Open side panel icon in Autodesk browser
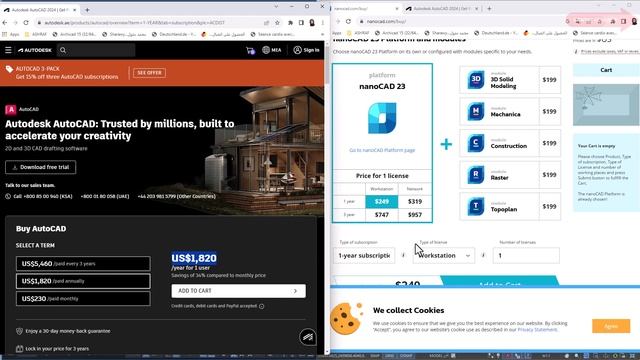This screenshot has width=640, height=360. coord(301,23)
